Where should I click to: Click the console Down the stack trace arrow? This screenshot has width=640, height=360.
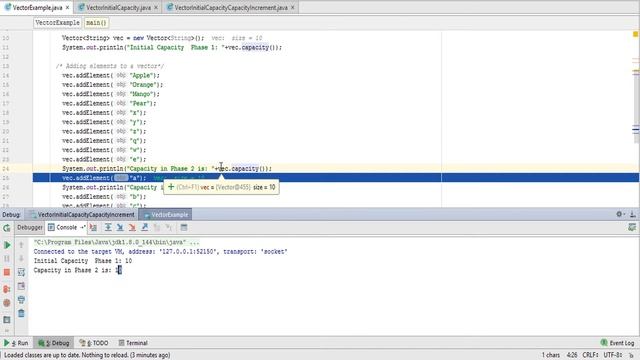tap(21, 258)
